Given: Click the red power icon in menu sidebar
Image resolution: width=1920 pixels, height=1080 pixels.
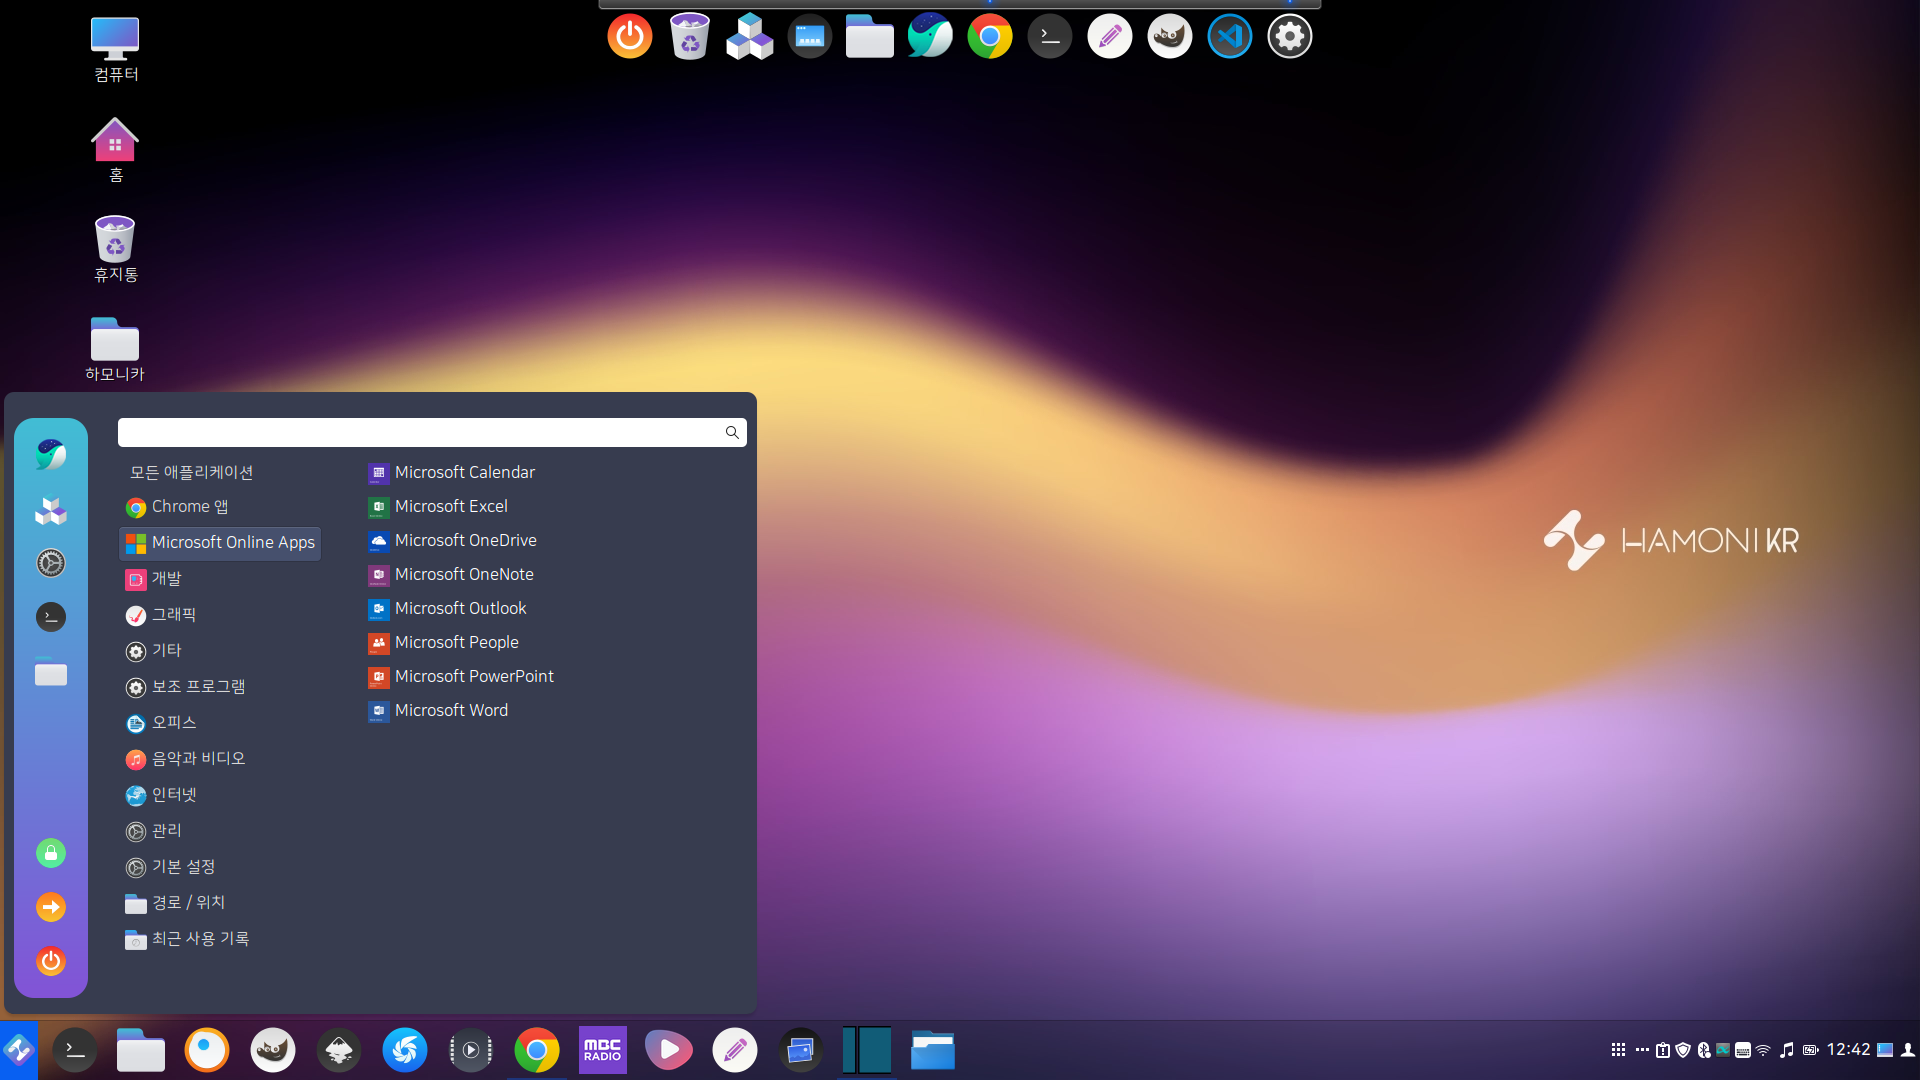Looking at the screenshot, I should [51, 961].
